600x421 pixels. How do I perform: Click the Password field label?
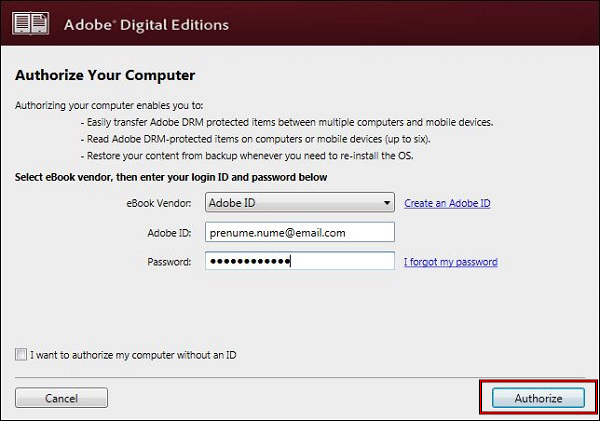coord(169,262)
